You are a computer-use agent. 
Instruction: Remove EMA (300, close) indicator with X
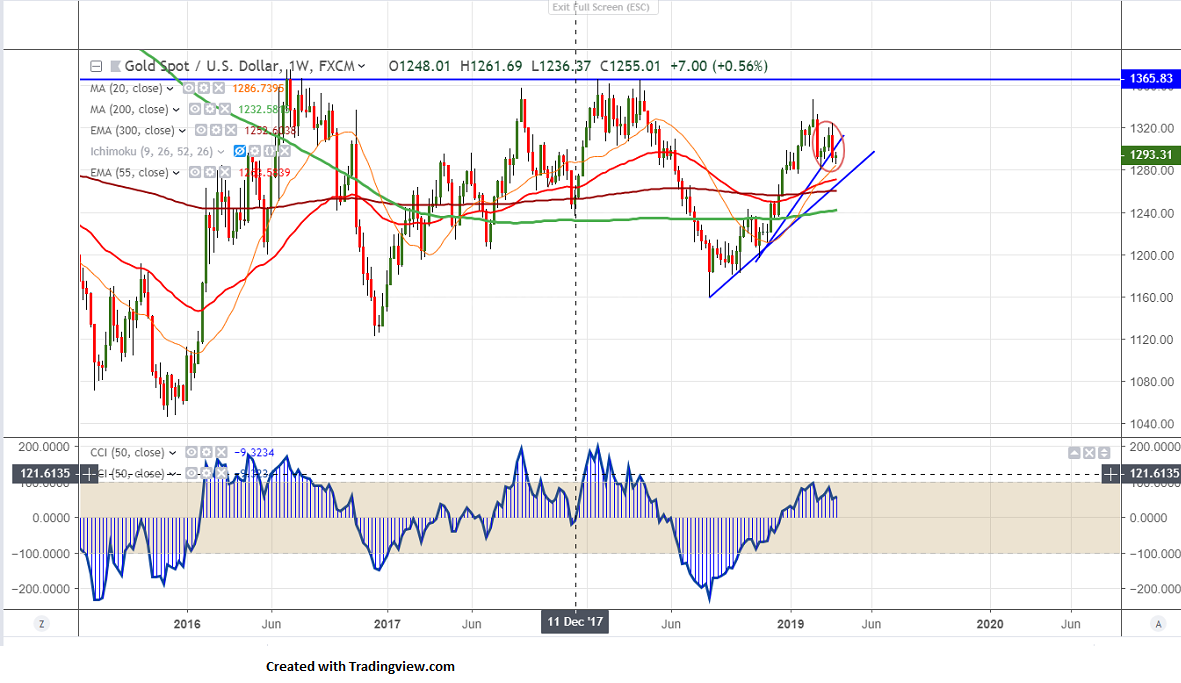[x=230, y=130]
